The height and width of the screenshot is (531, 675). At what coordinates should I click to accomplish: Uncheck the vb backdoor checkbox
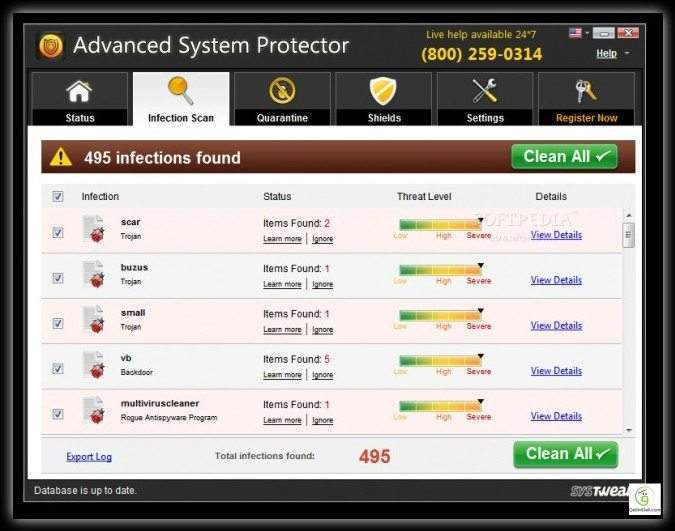coord(58,368)
